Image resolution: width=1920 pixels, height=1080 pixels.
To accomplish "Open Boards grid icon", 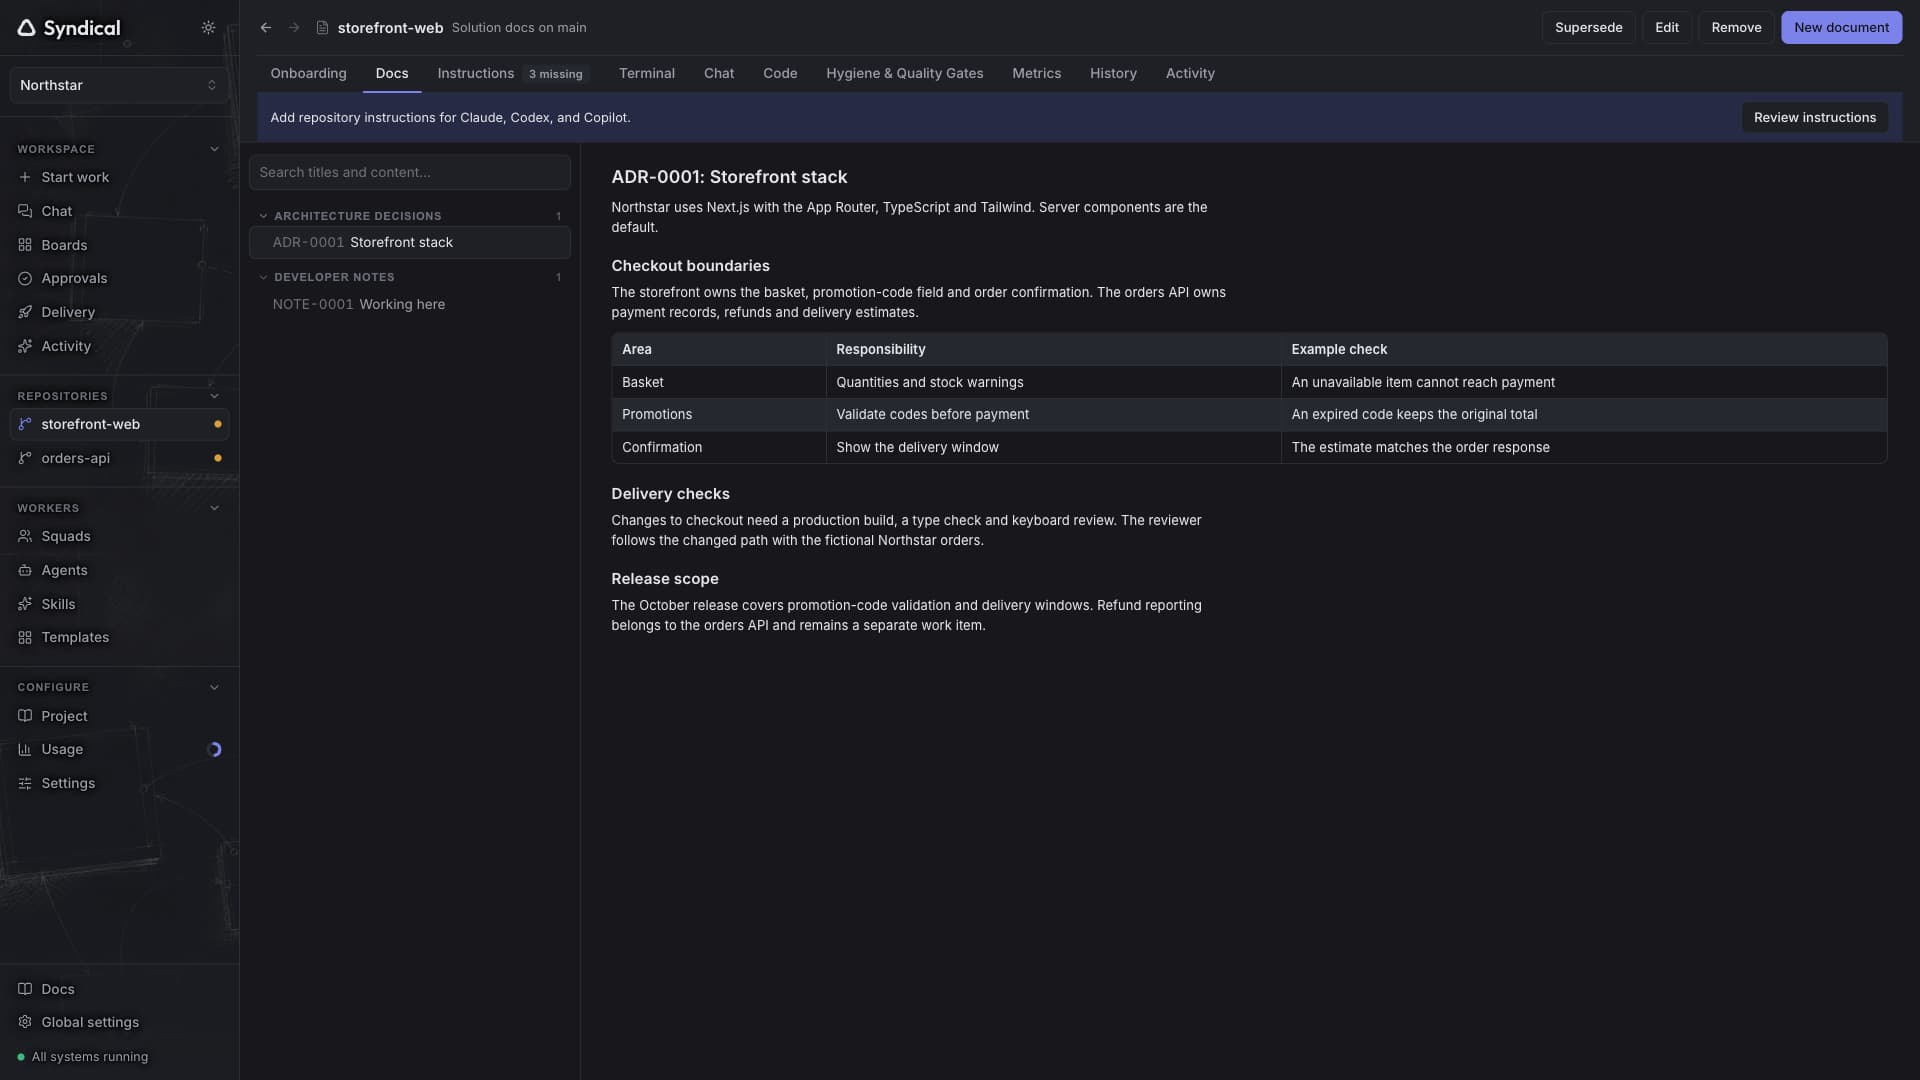I will [25, 245].
